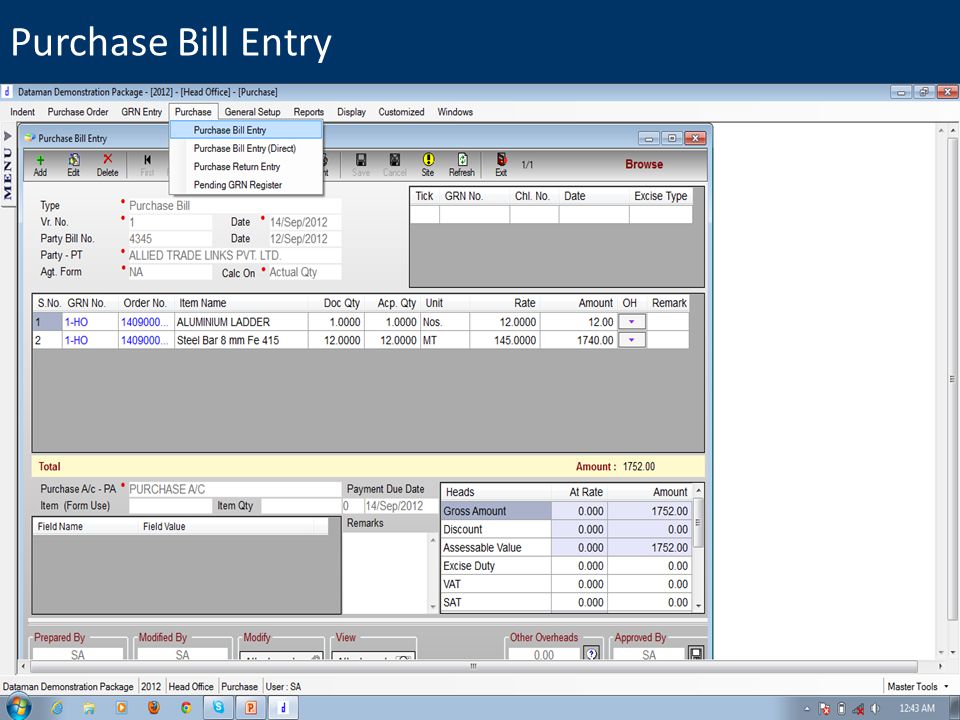Select Pending GRN Register menu item
Viewport: 960px width, 720px height.
tap(246, 185)
